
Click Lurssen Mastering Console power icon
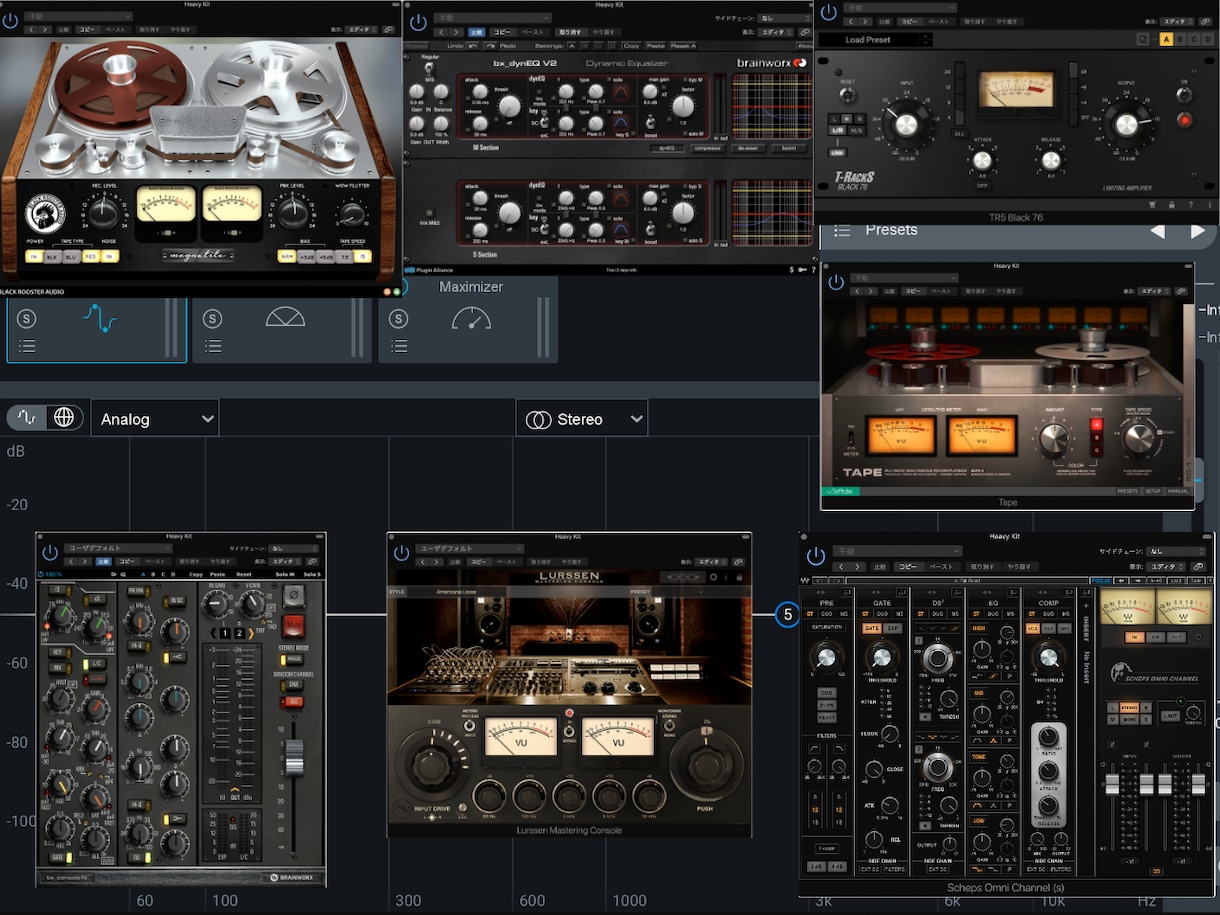click(402, 553)
